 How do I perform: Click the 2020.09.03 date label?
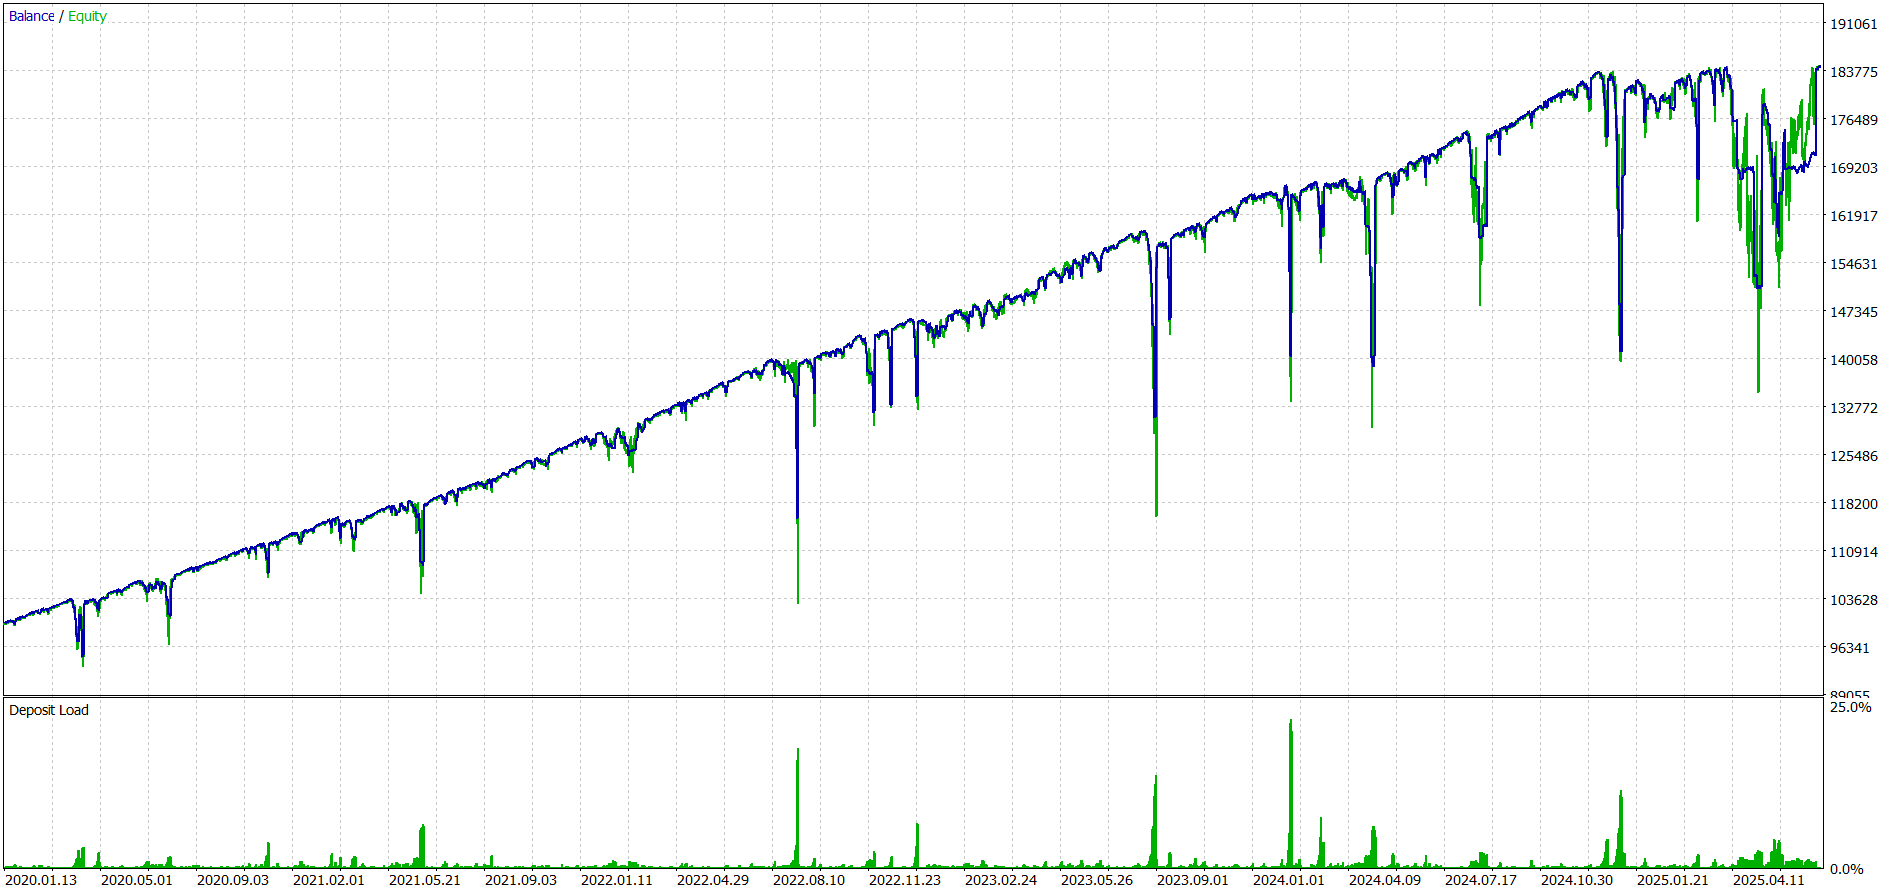click(x=233, y=880)
